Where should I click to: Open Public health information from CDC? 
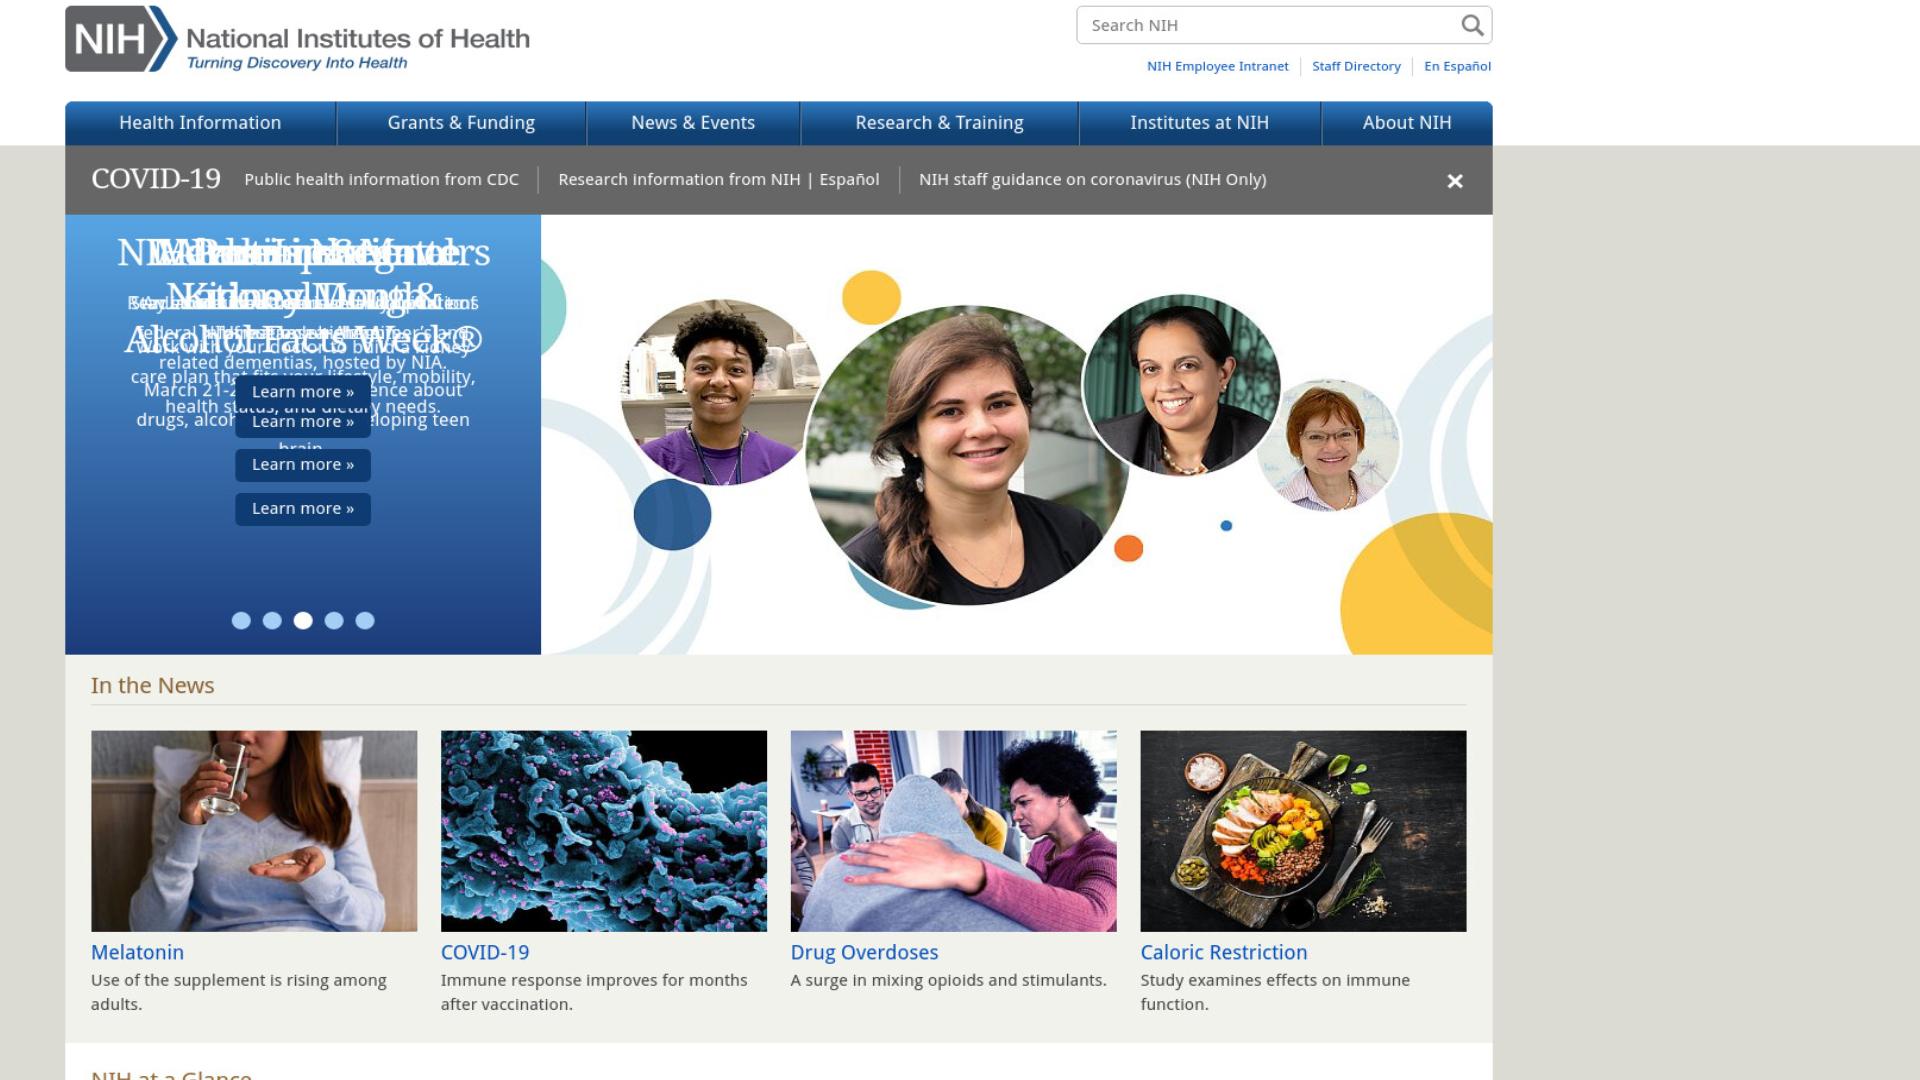(x=381, y=180)
